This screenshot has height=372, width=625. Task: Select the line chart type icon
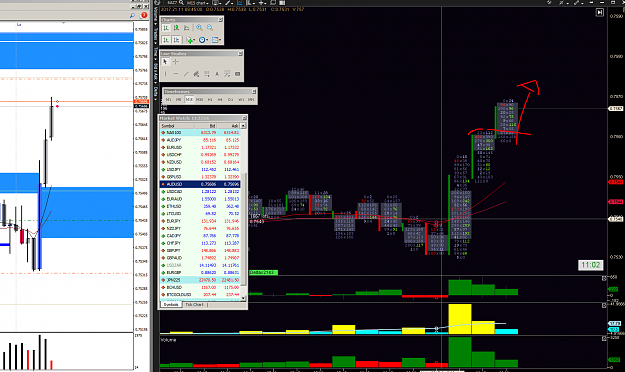(187, 28)
